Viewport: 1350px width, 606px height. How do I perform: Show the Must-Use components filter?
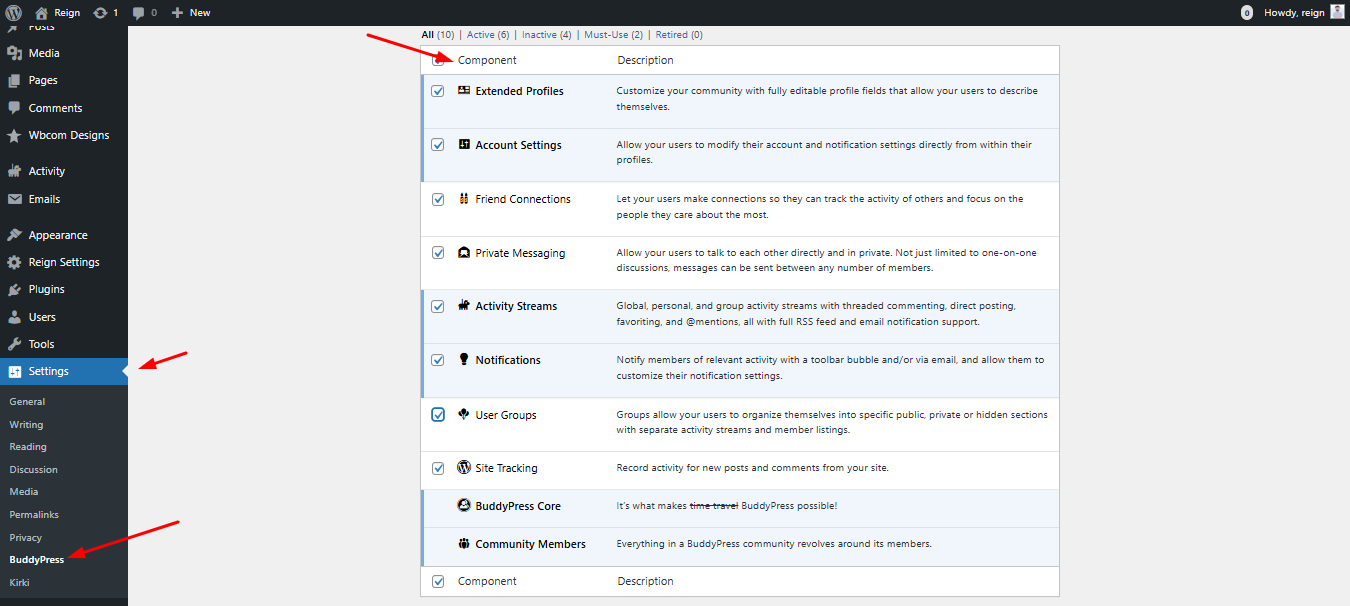coord(606,35)
